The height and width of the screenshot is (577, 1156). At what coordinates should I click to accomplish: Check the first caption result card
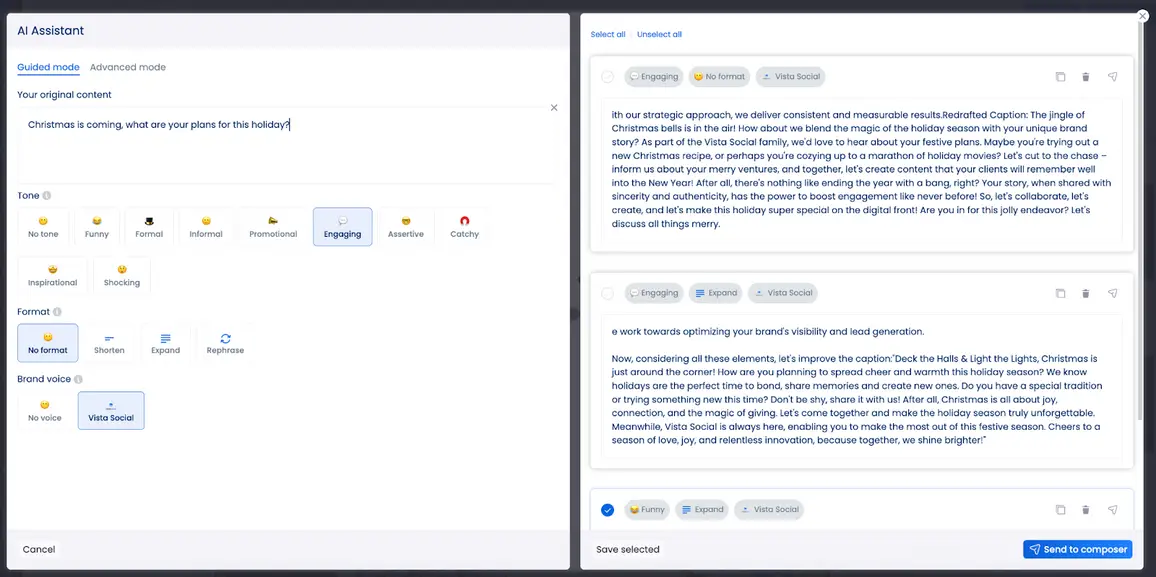coord(607,76)
